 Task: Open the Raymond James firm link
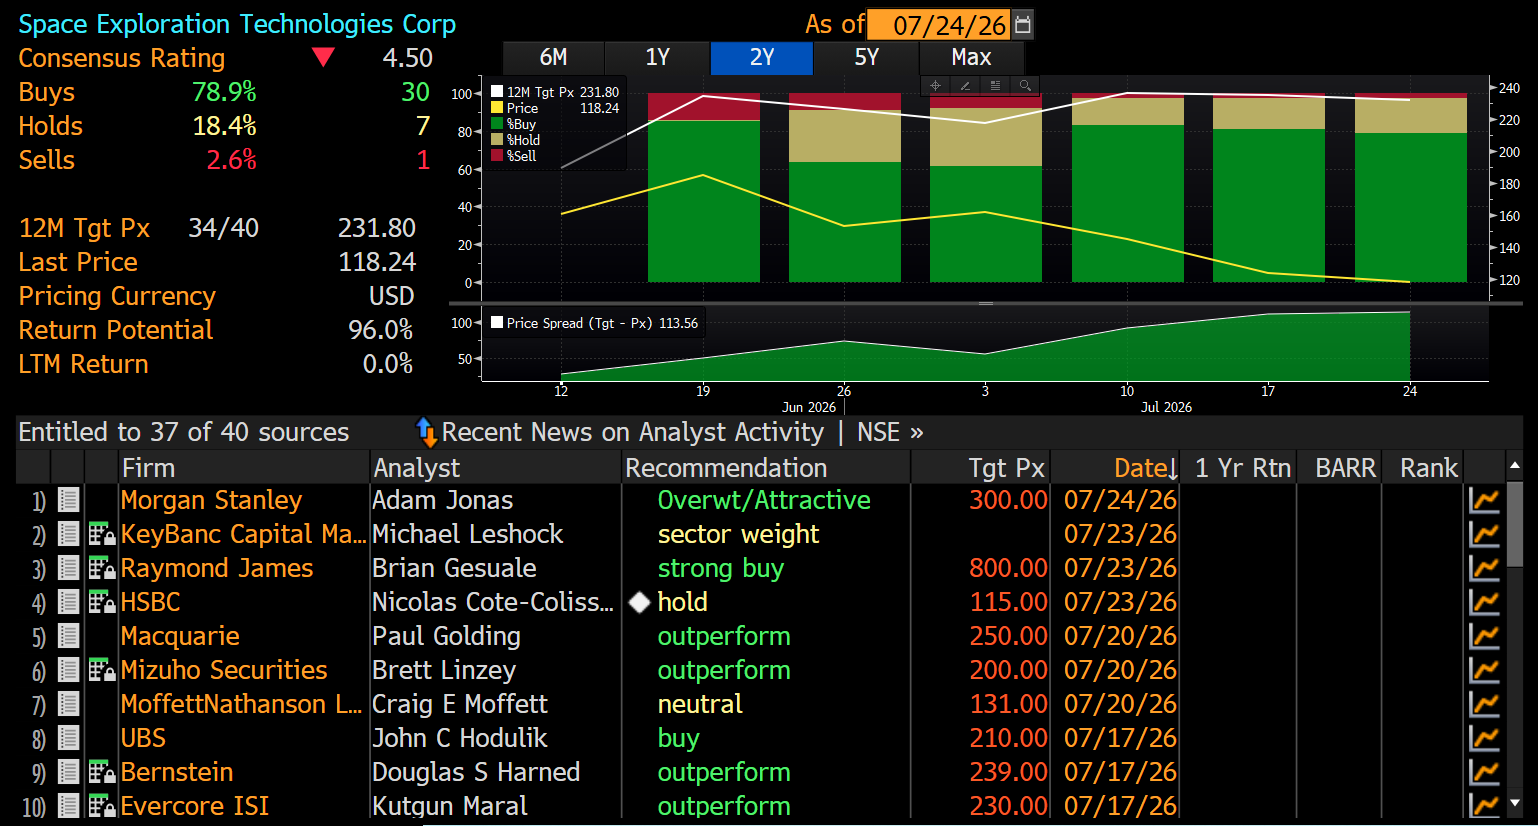(x=217, y=568)
